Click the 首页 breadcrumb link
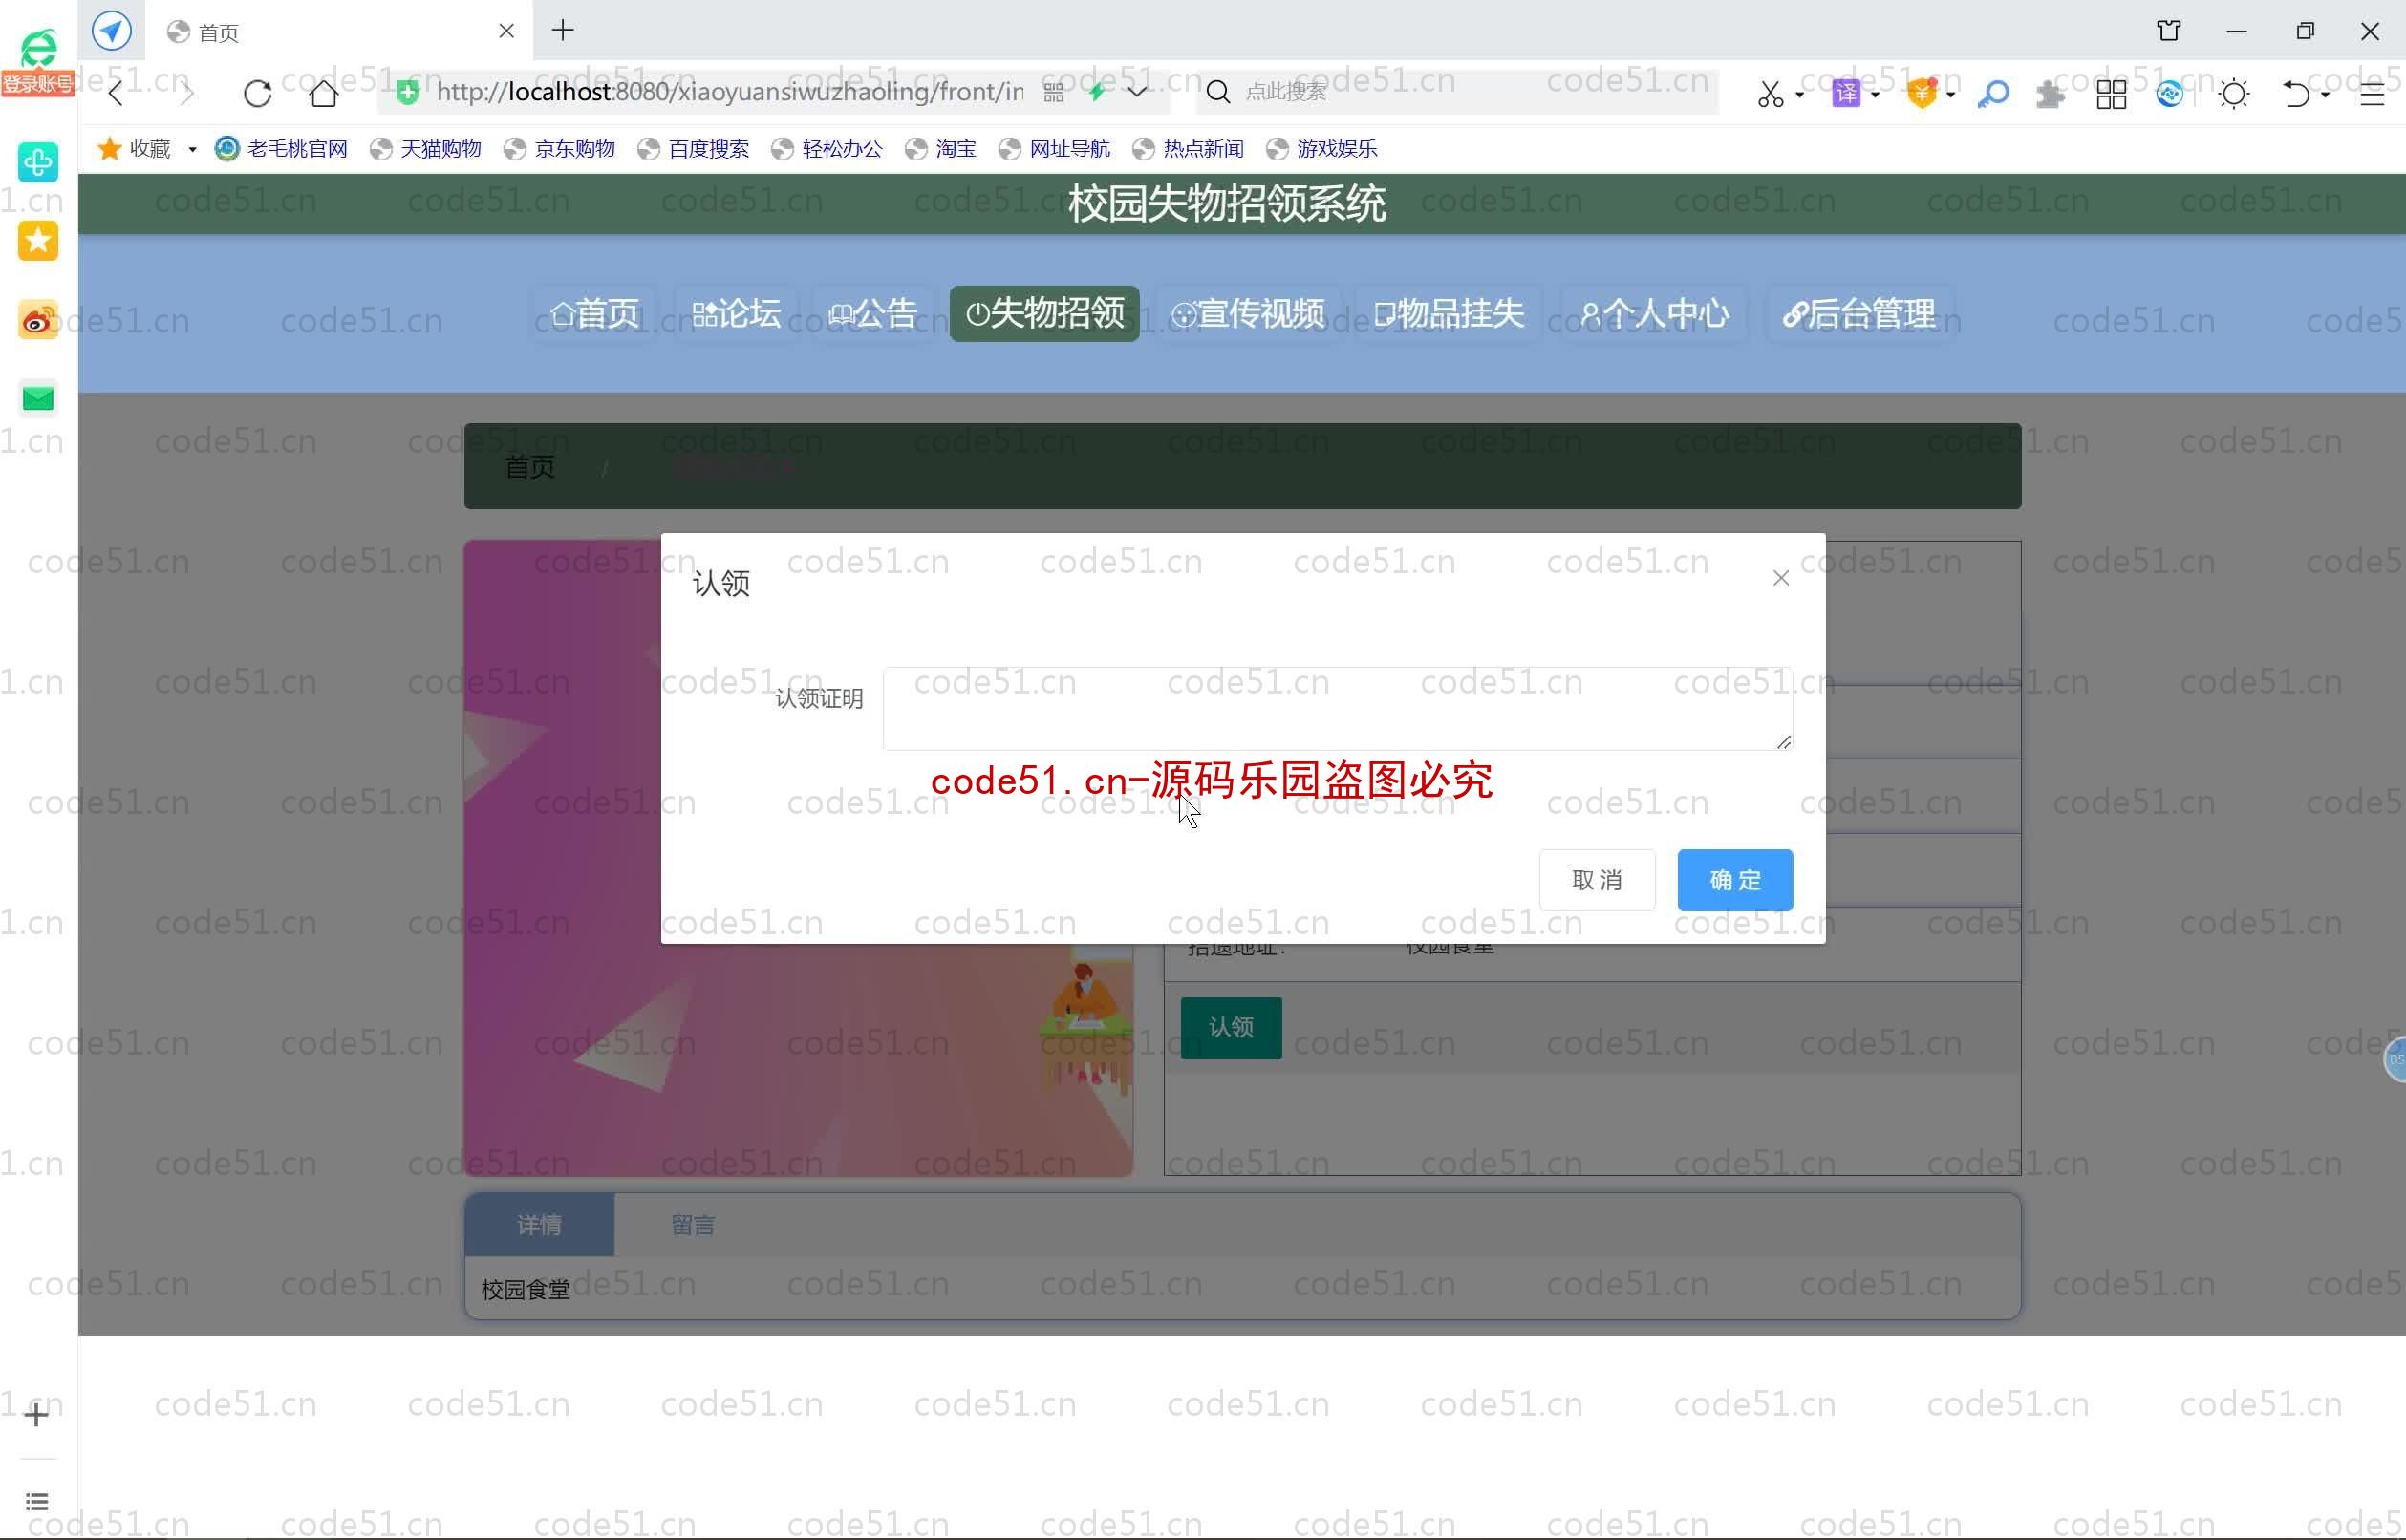 pos(530,467)
